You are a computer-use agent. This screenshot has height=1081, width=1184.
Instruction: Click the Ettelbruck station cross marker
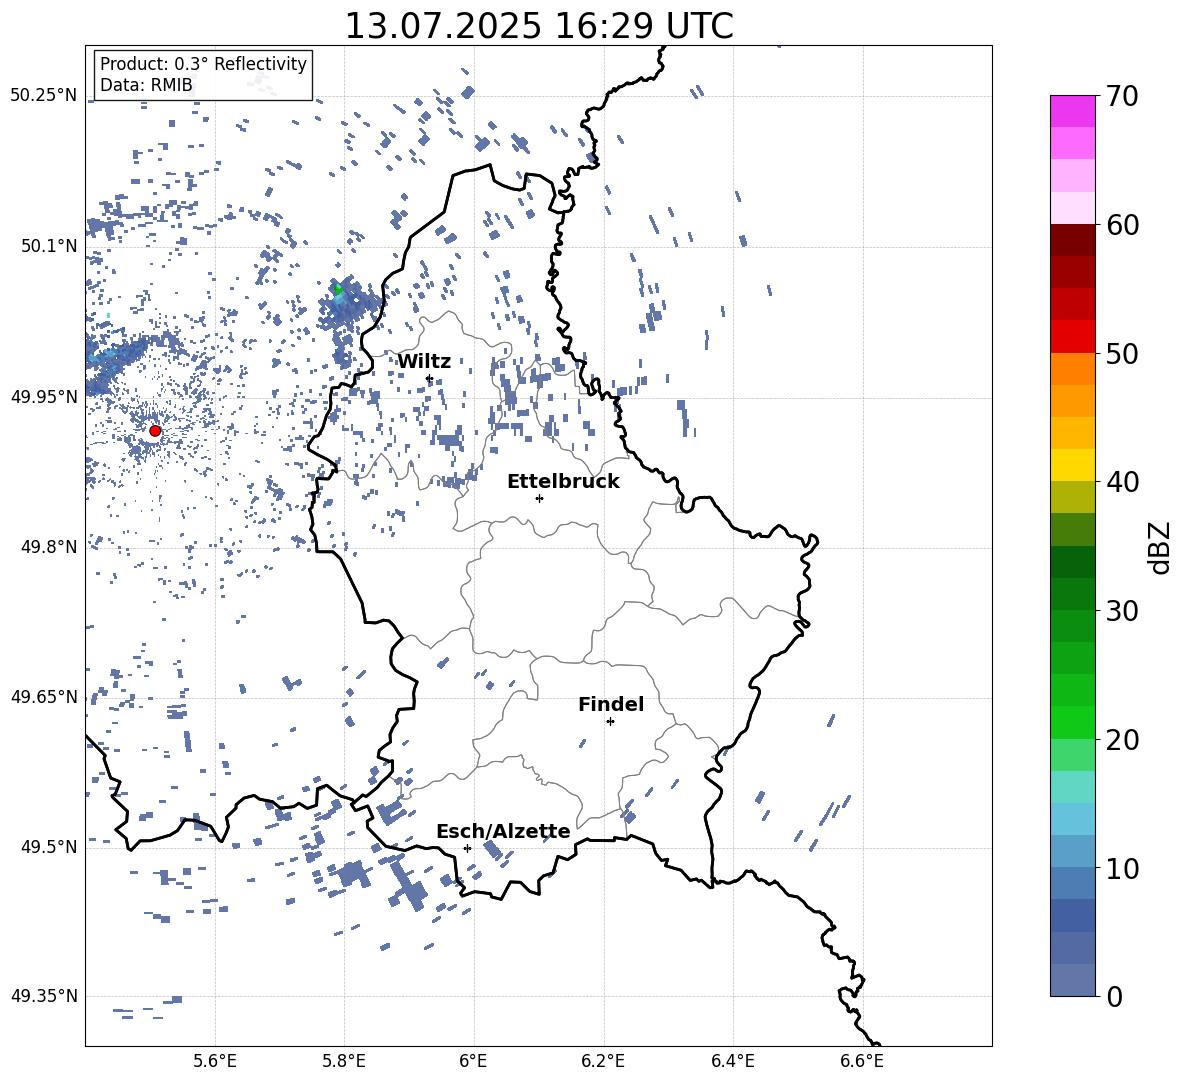click(x=539, y=498)
